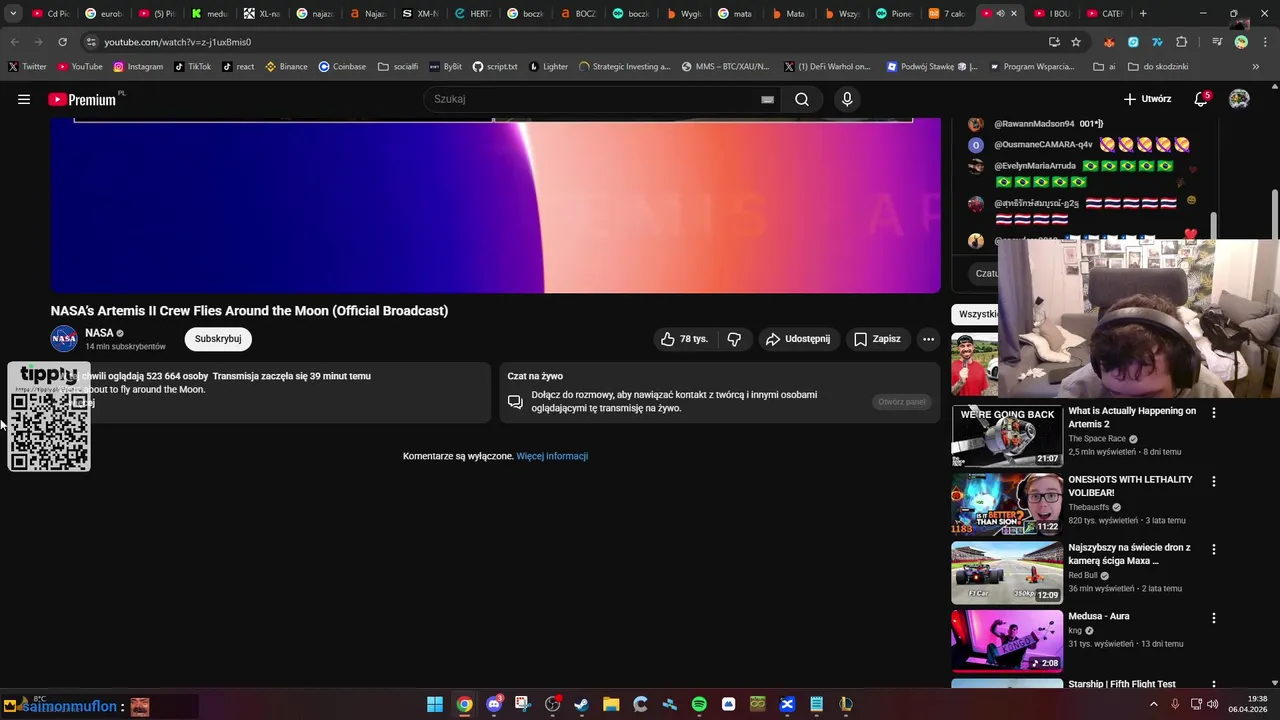1280x720 pixels.
Task: Open the Instagram bookmark
Action: click(x=138, y=67)
